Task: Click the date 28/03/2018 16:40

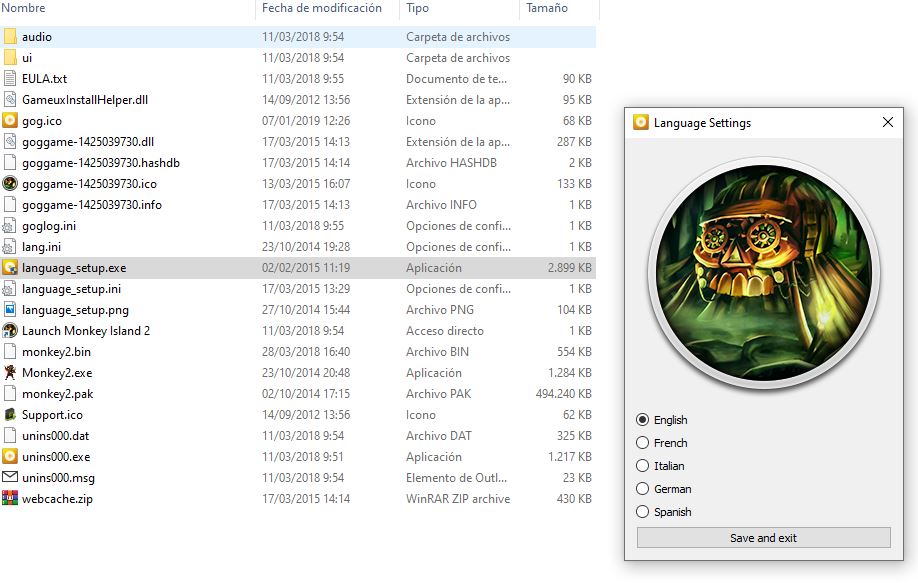Action: point(306,352)
